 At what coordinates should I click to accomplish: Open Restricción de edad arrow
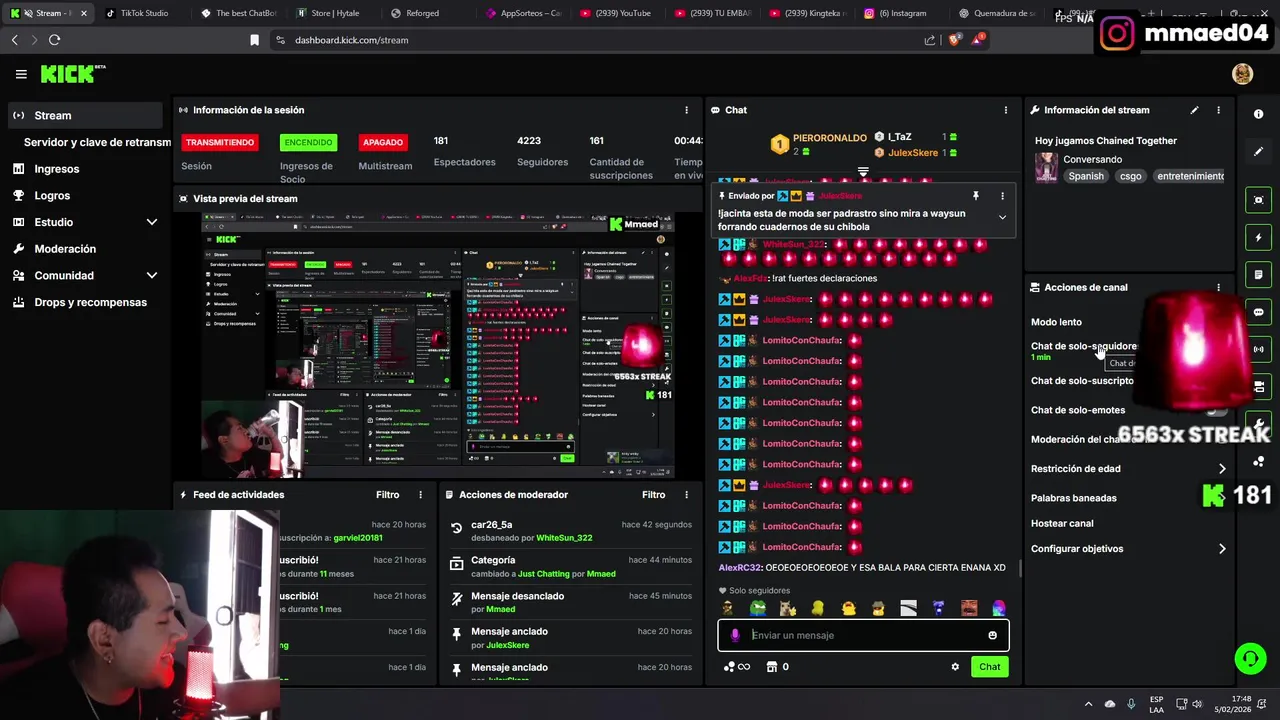(1222, 469)
